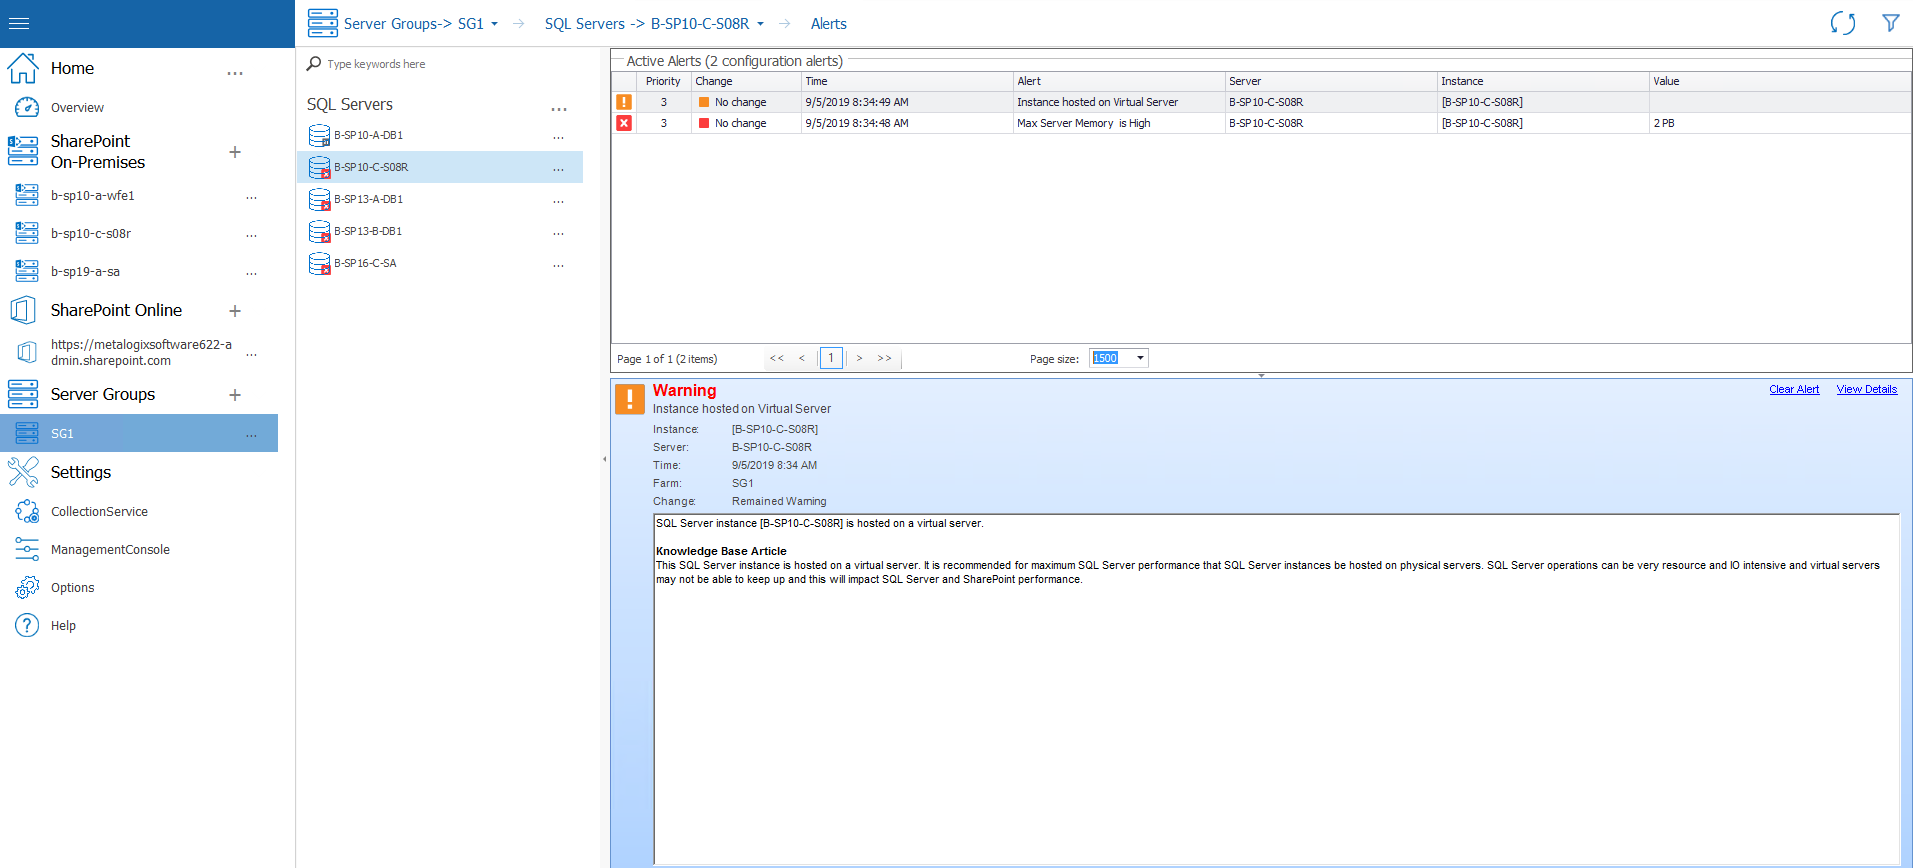Sort by Instance column header

pyautogui.click(x=1543, y=81)
